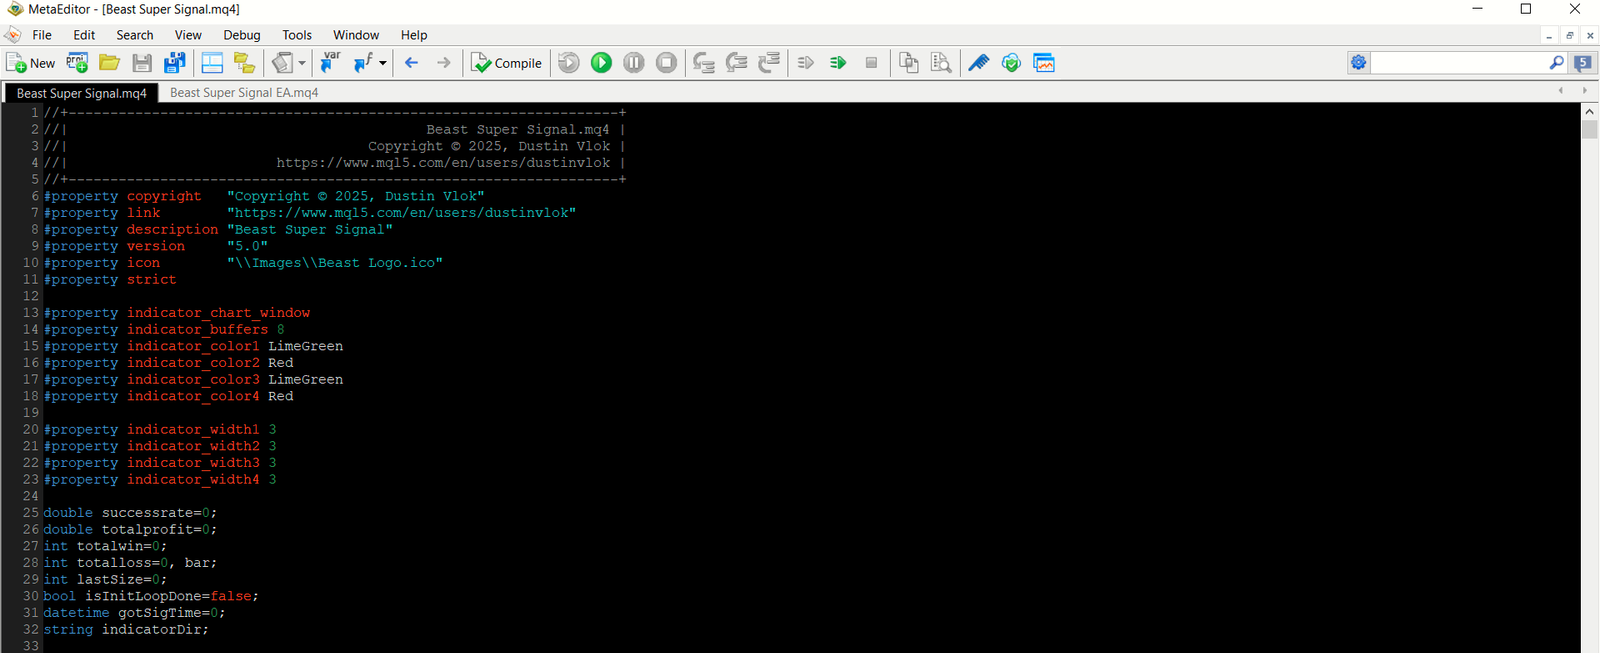Click the blue comb styler icon
Screen dimensions: 1600x653
point(979,63)
